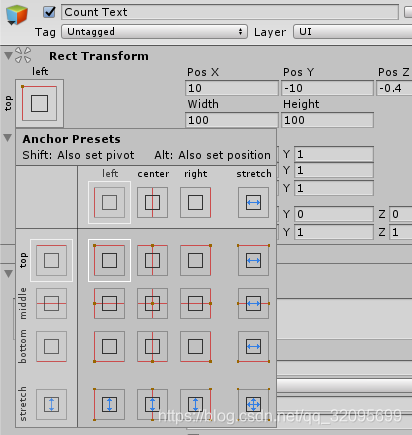The image size is (412, 435).
Task: Edit the Pos X field
Action: click(232, 88)
